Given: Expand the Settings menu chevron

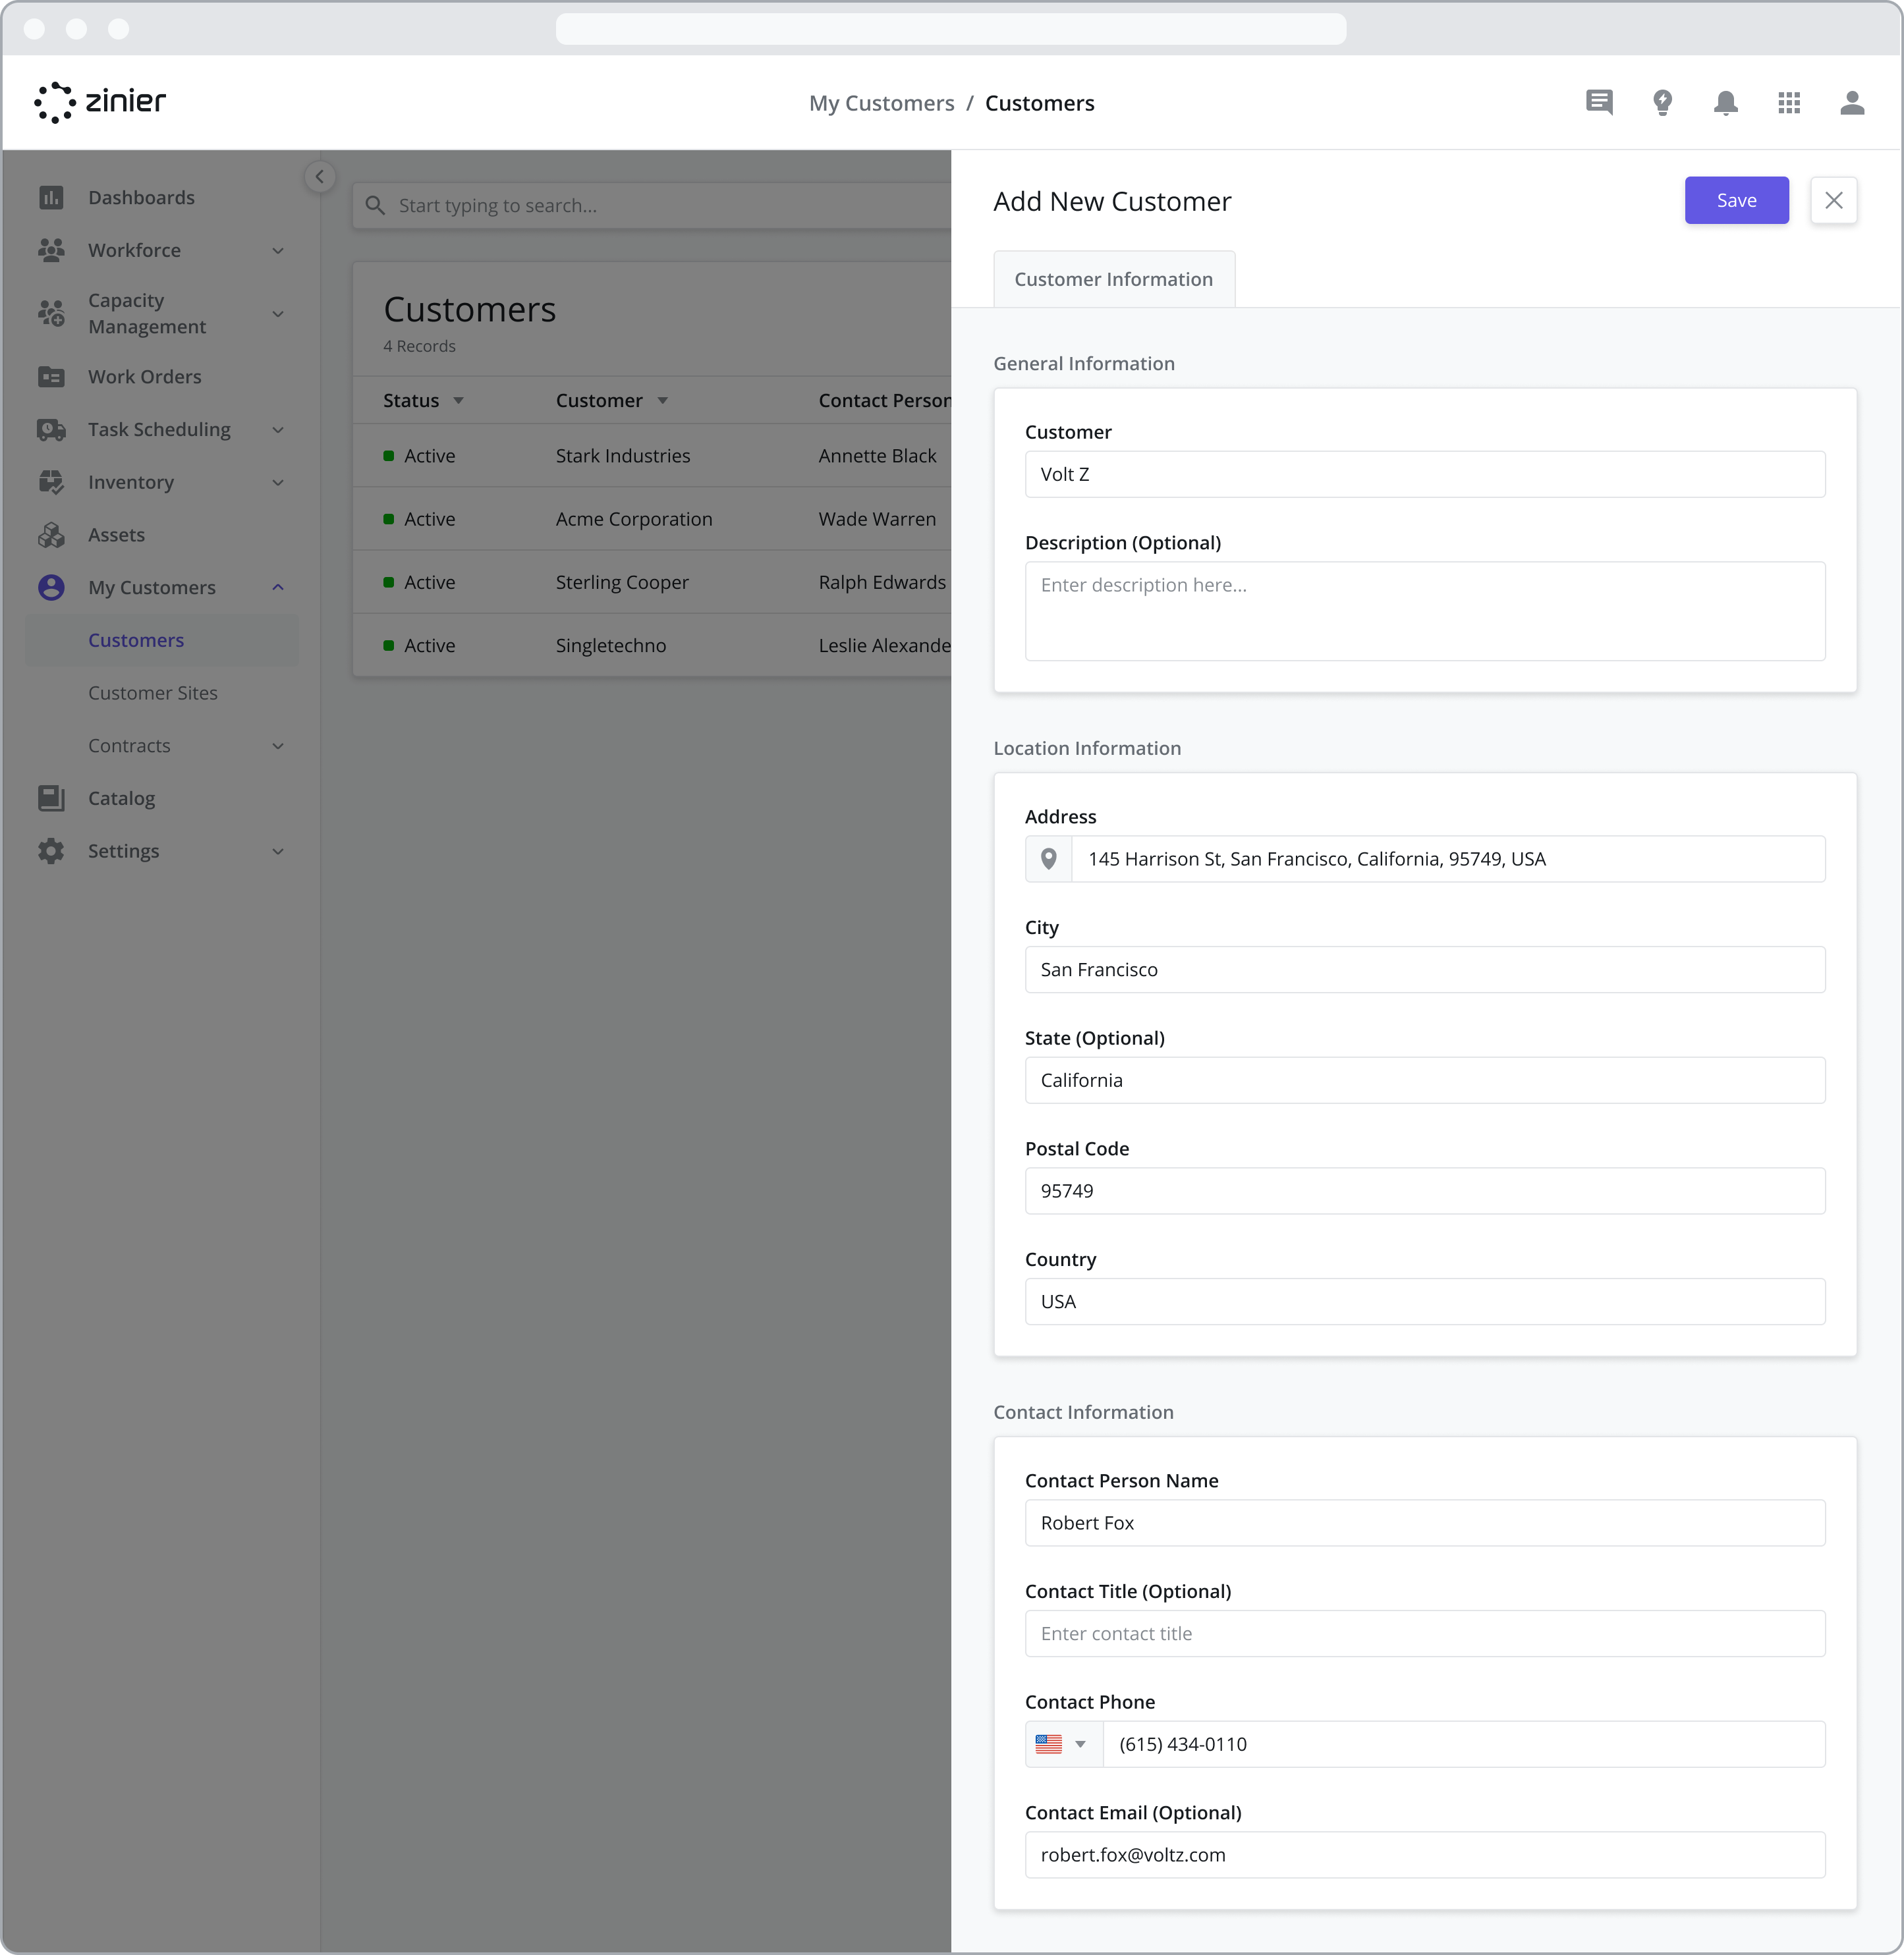Looking at the screenshot, I should [x=278, y=851].
